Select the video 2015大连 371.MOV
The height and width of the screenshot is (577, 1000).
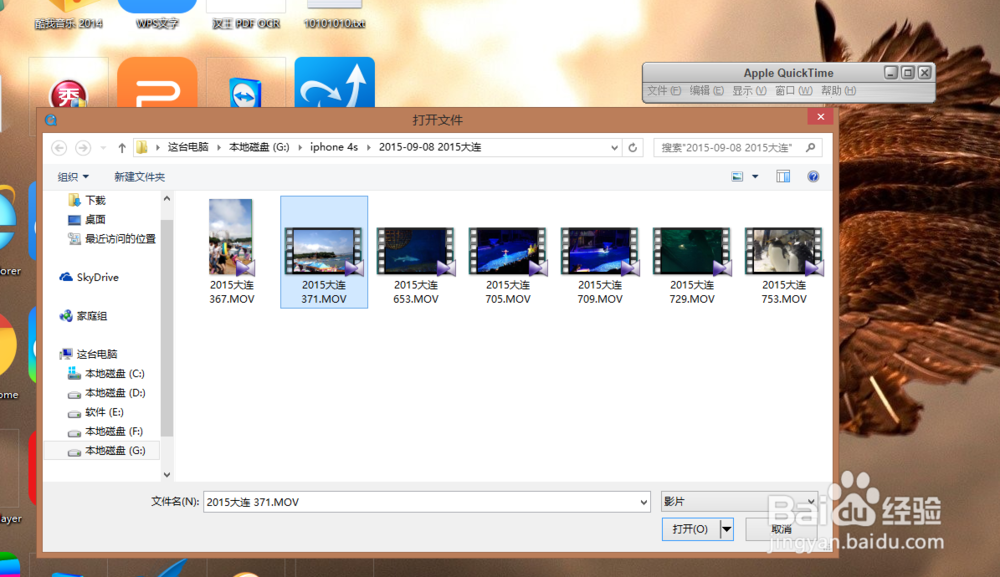324,252
